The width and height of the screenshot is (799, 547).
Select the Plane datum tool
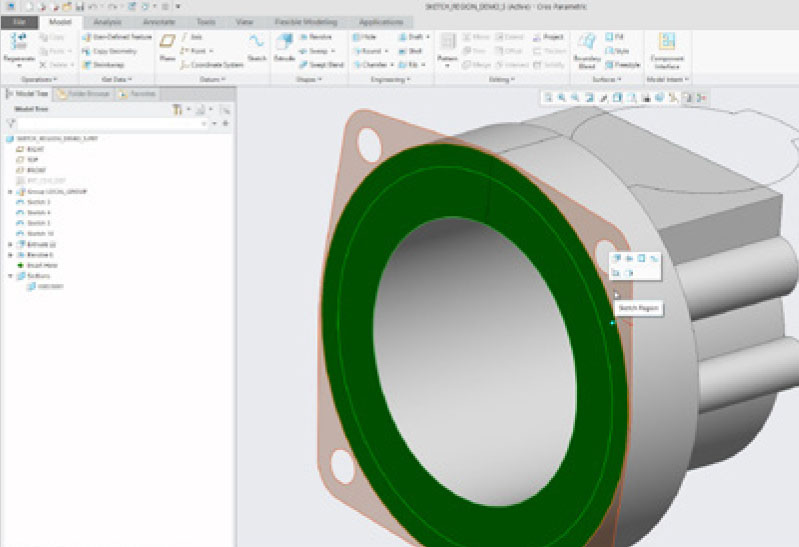point(167,47)
